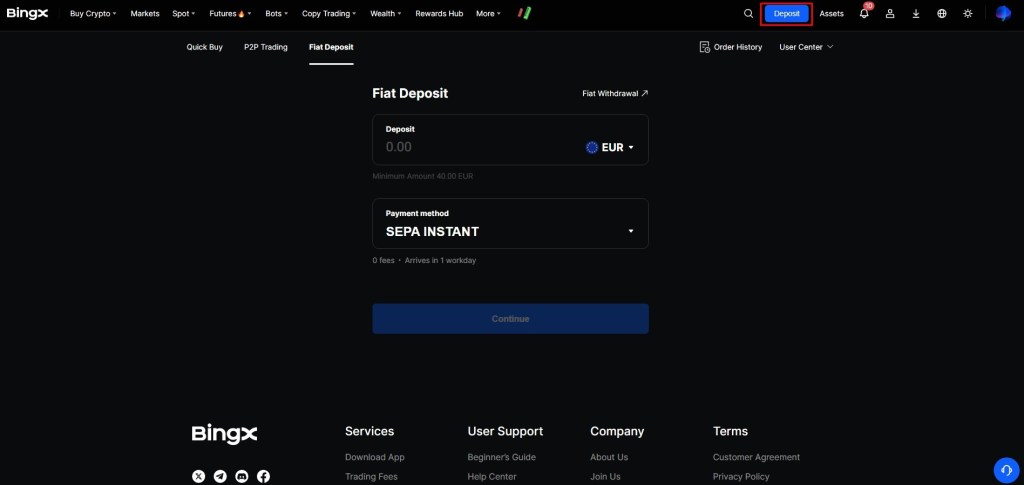Click the 'Company' footer heading
The height and width of the screenshot is (485, 1024).
click(x=617, y=431)
